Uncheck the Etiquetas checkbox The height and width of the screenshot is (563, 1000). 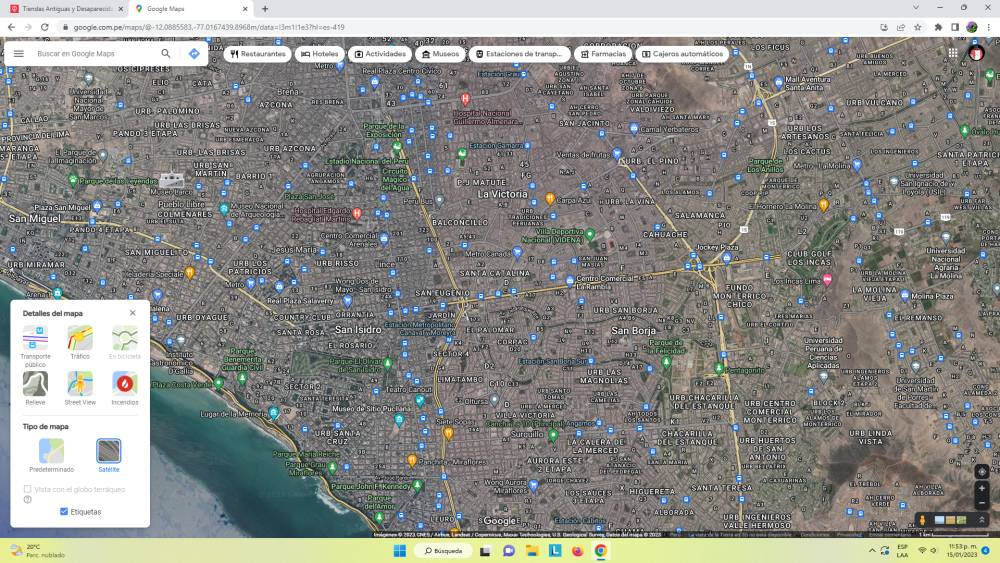64,512
